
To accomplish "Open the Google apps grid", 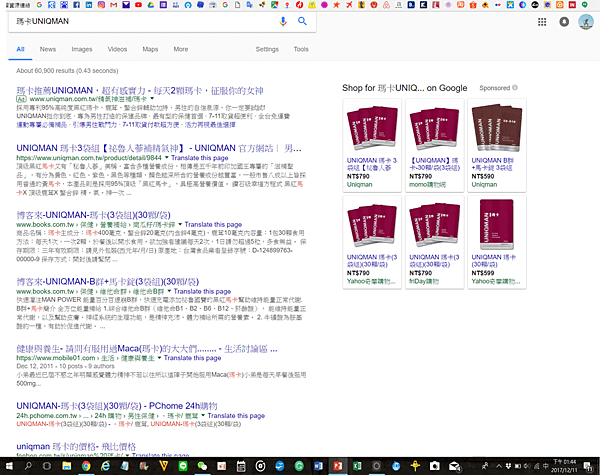I will 542,22.
